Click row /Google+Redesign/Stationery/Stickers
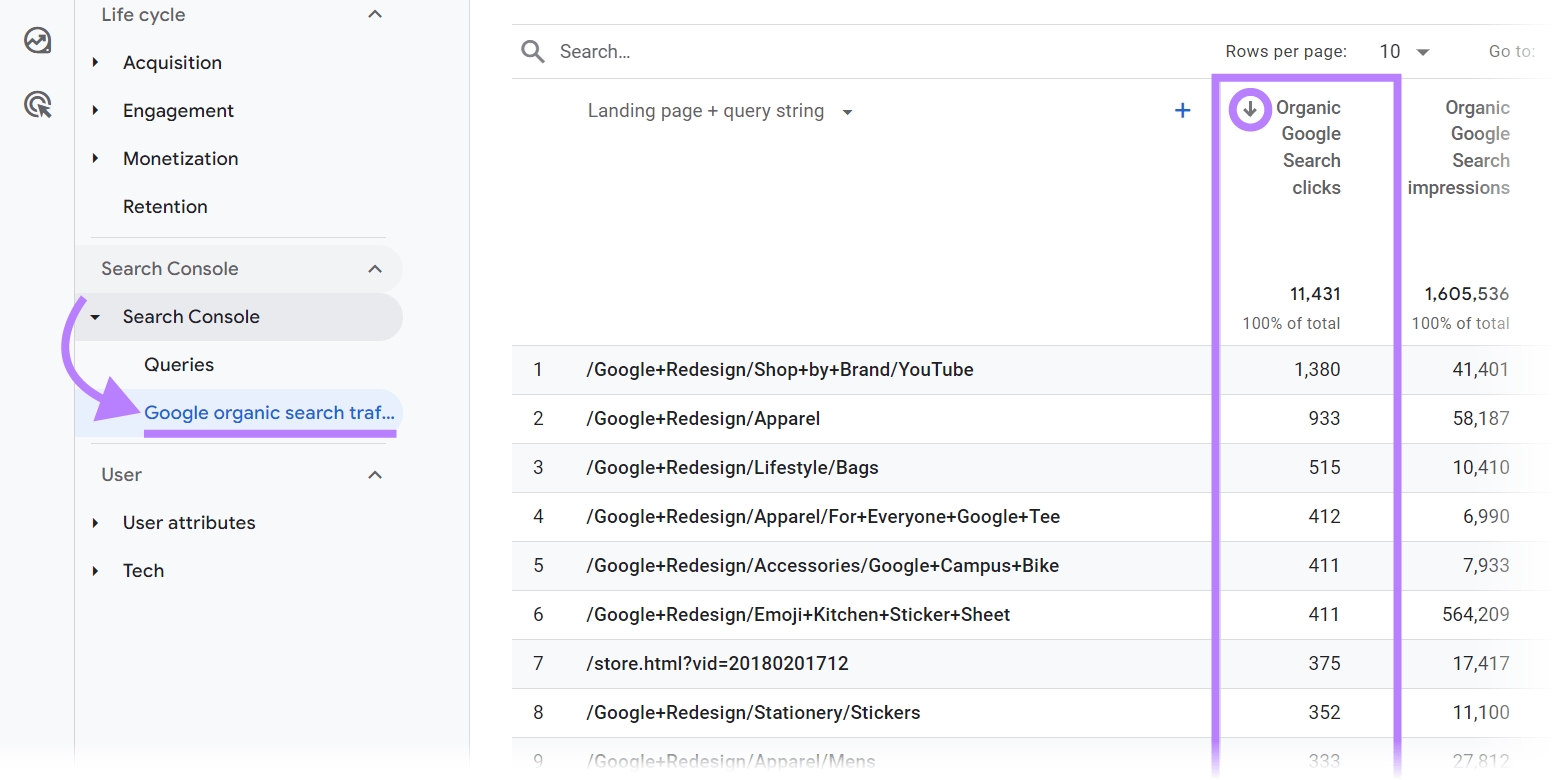Image resolution: width=1557 pixels, height=780 pixels. 753,713
